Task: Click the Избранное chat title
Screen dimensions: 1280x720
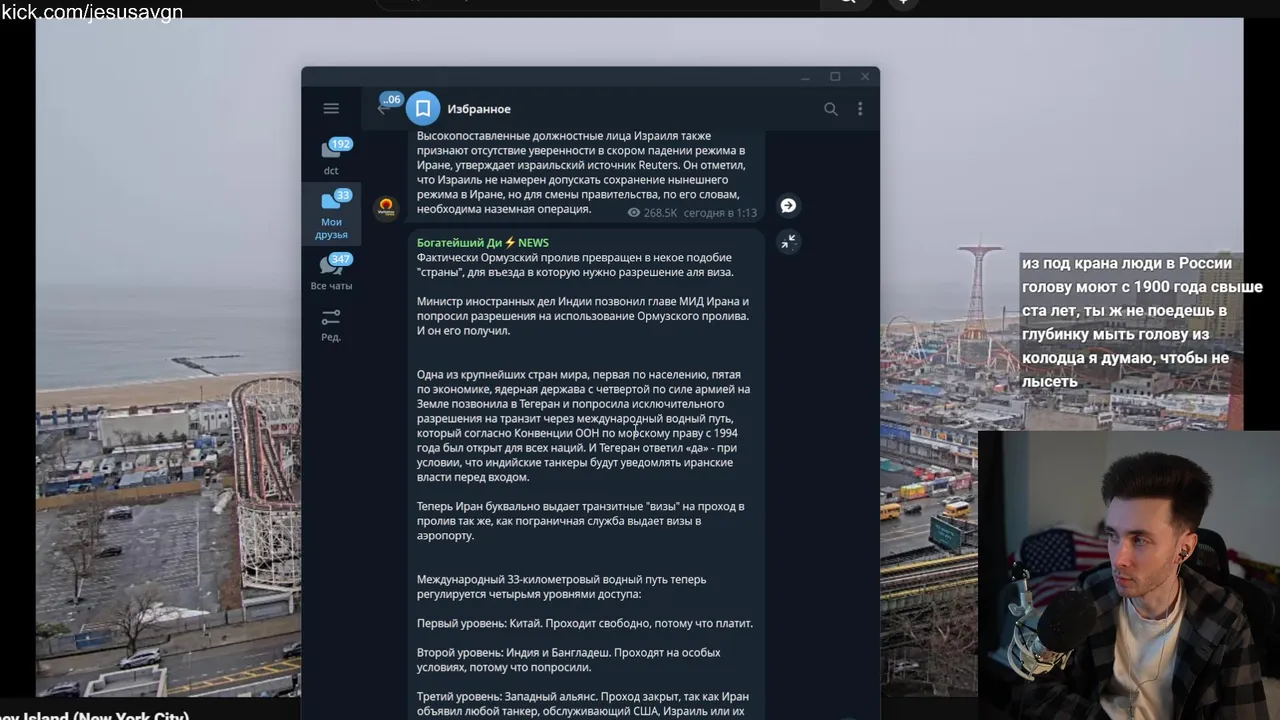Action: point(478,109)
